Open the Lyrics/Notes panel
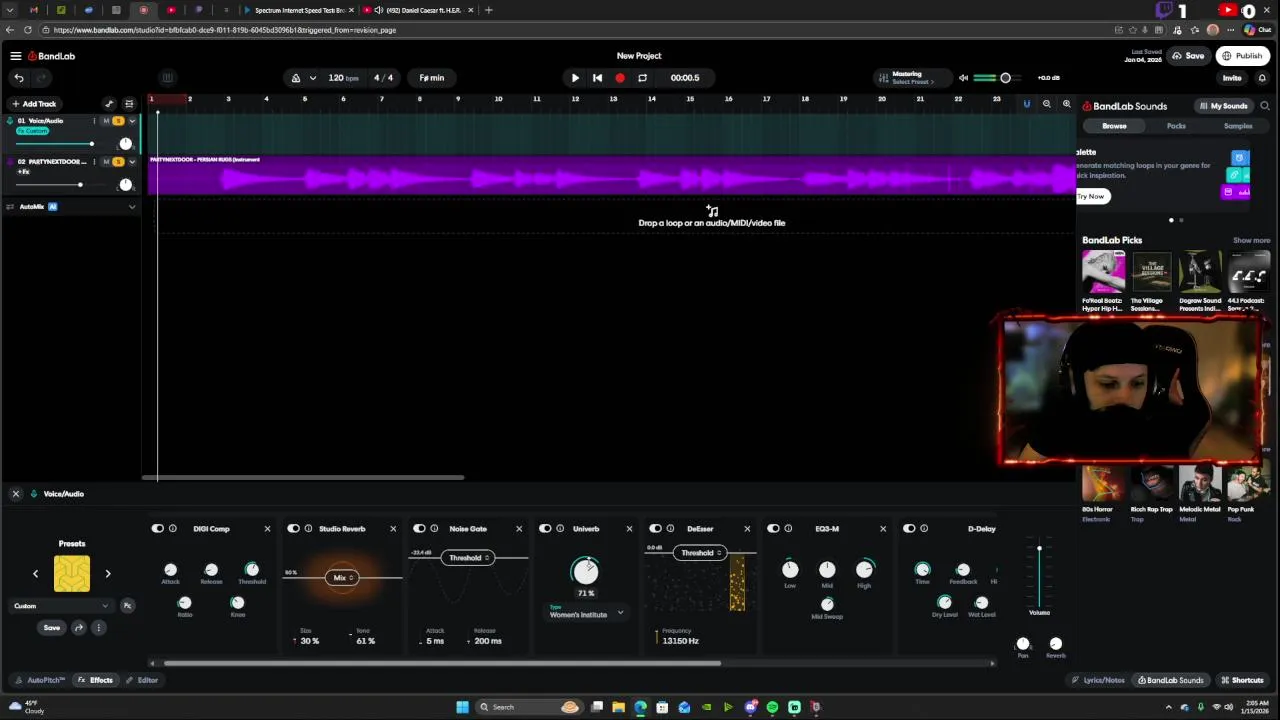The width and height of the screenshot is (1280, 720). 1098,680
